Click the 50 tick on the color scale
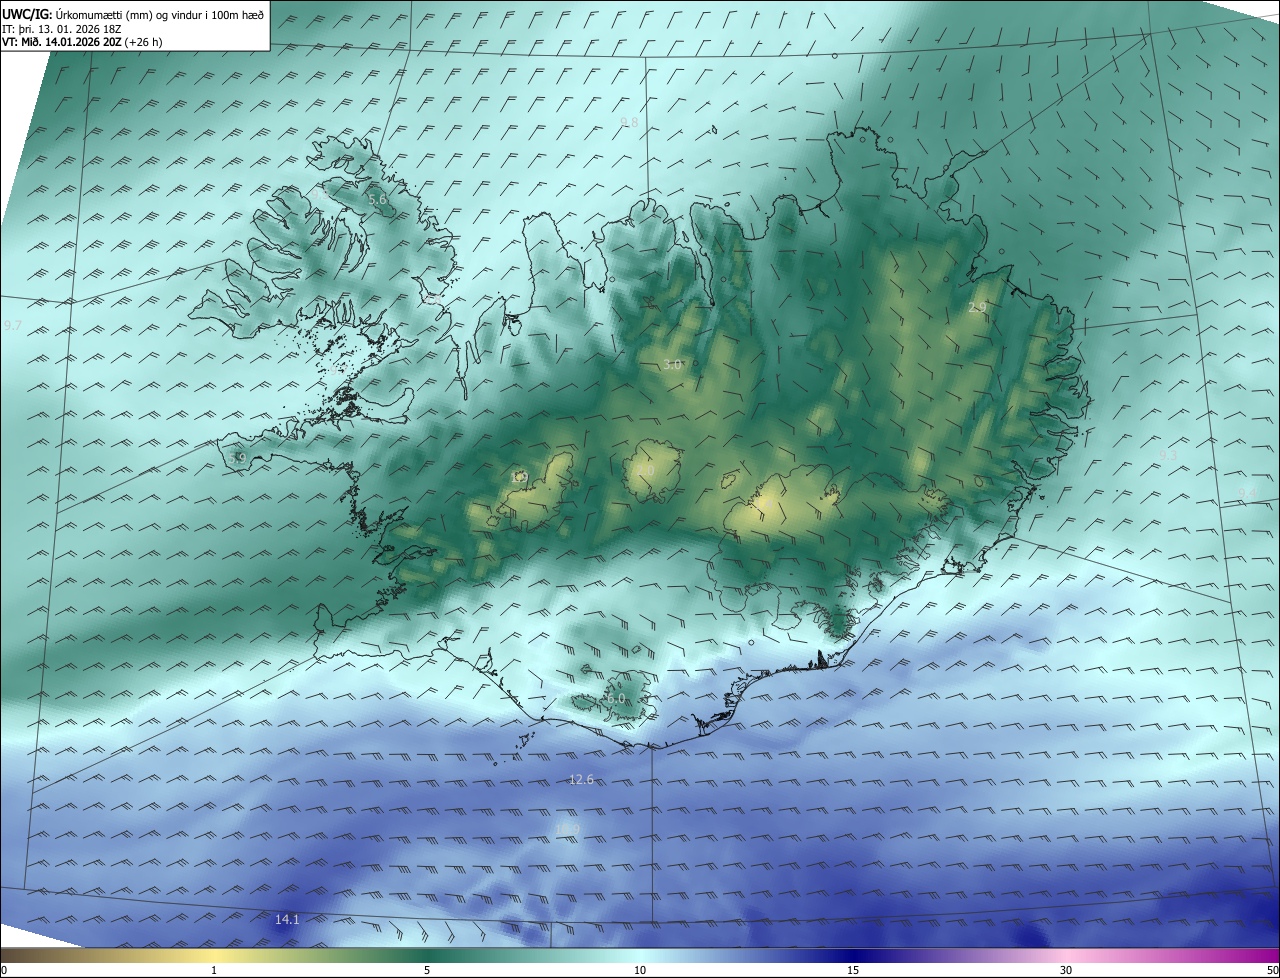 tap(1272, 970)
